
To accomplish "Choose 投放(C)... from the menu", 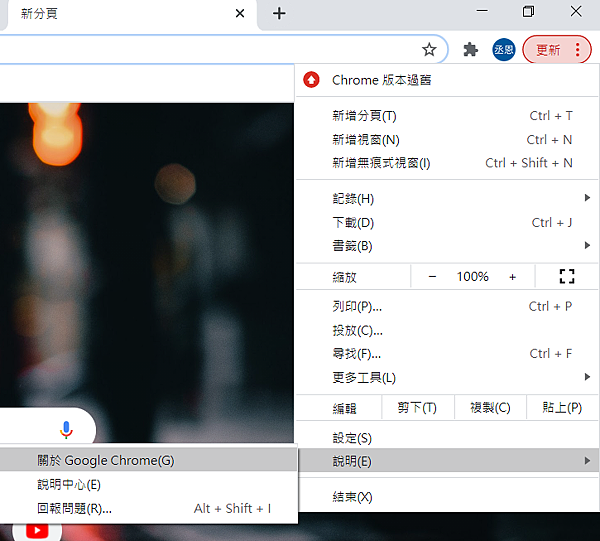I will pyautogui.click(x=447, y=330).
